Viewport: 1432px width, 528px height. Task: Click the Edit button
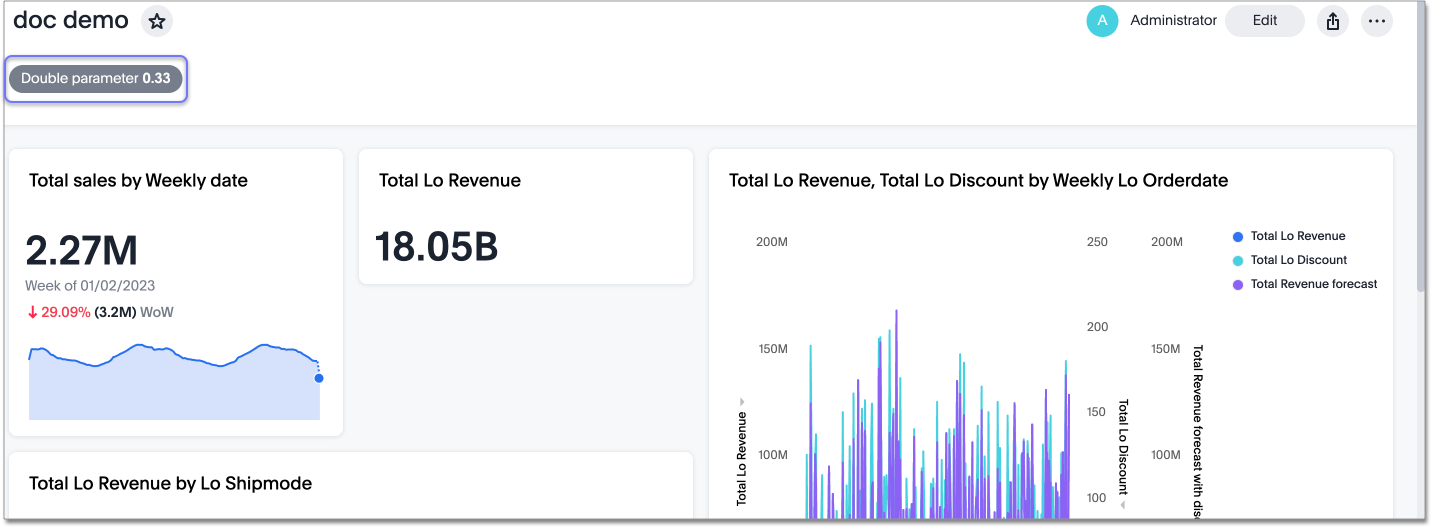point(1264,21)
